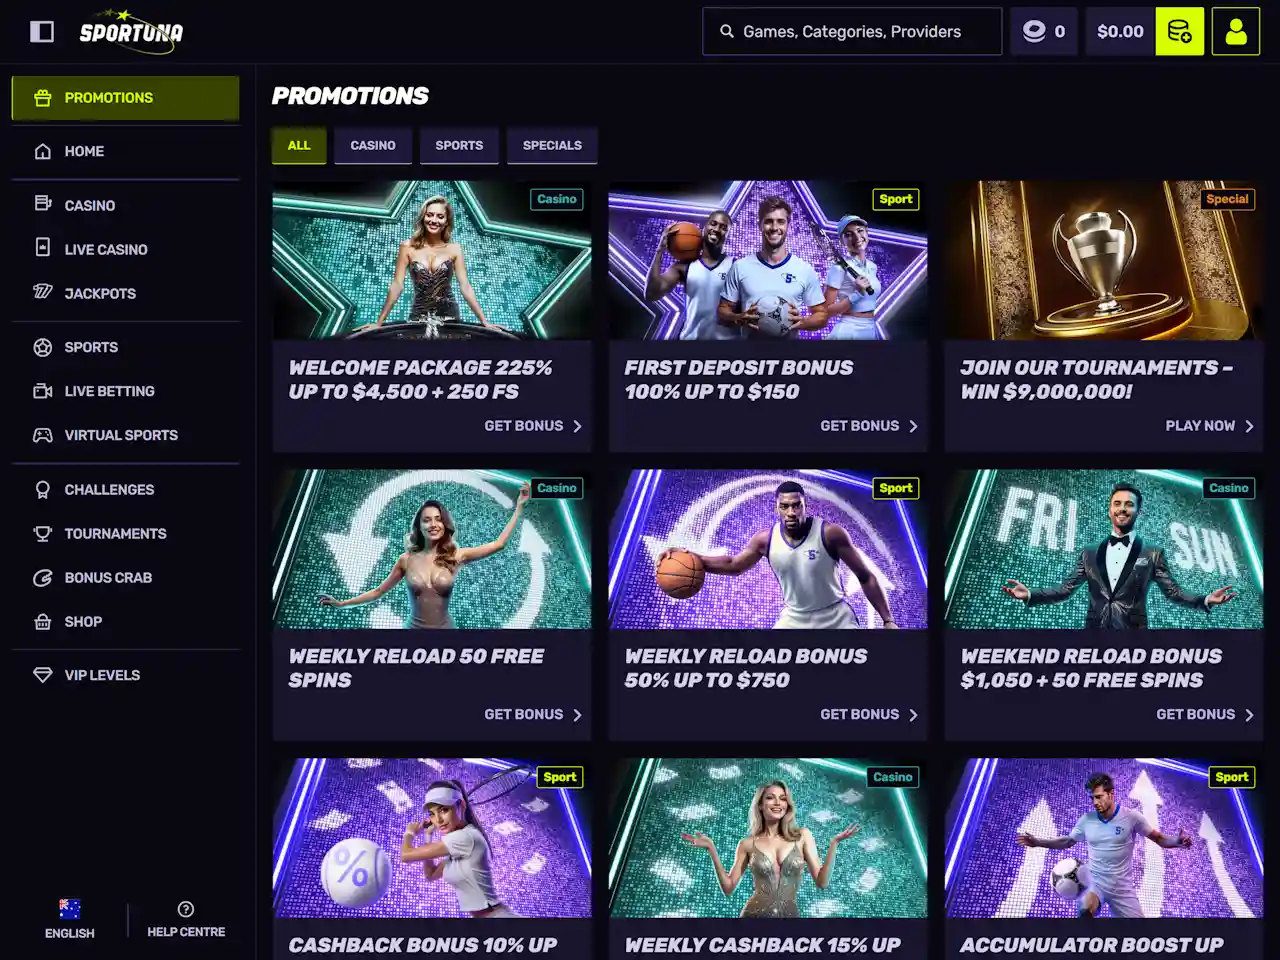The image size is (1280, 960).
Task: Click Play Now on tournaments promotion
Action: coord(1208,426)
